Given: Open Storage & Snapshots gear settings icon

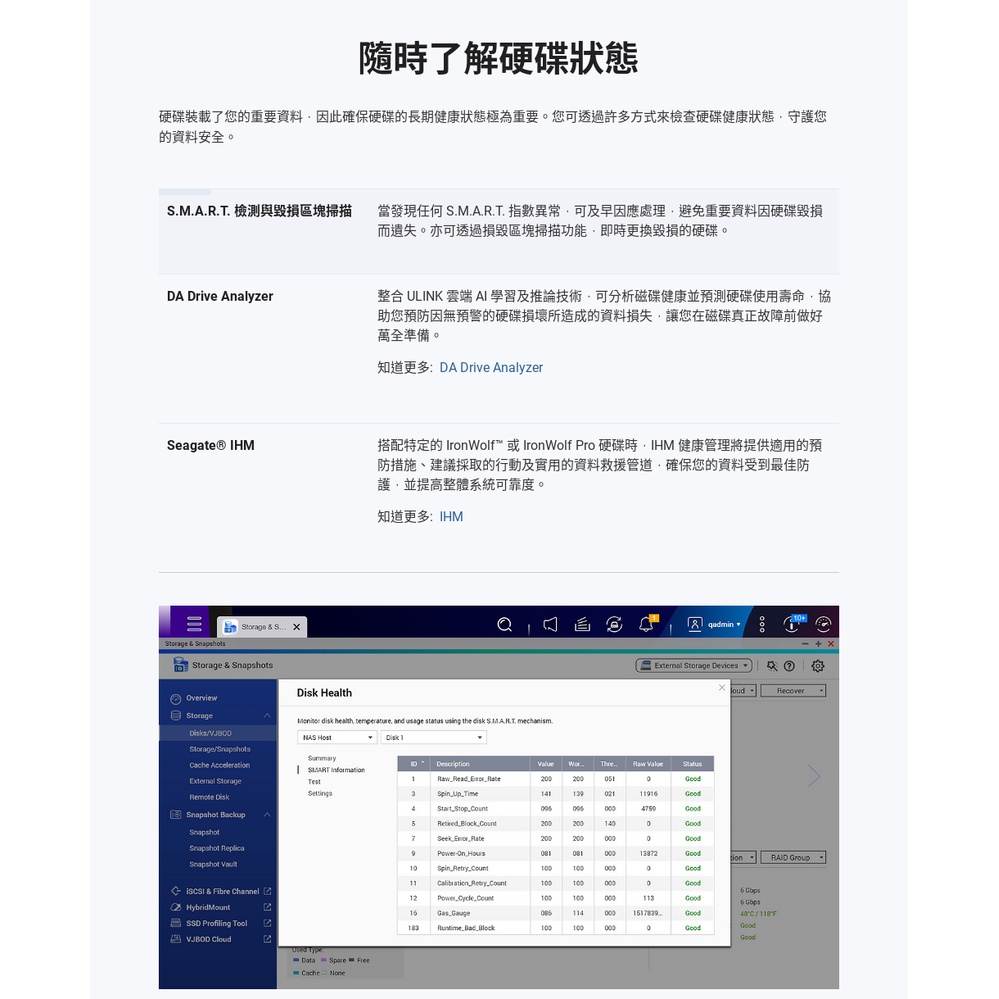Looking at the screenshot, I should (818, 666).
